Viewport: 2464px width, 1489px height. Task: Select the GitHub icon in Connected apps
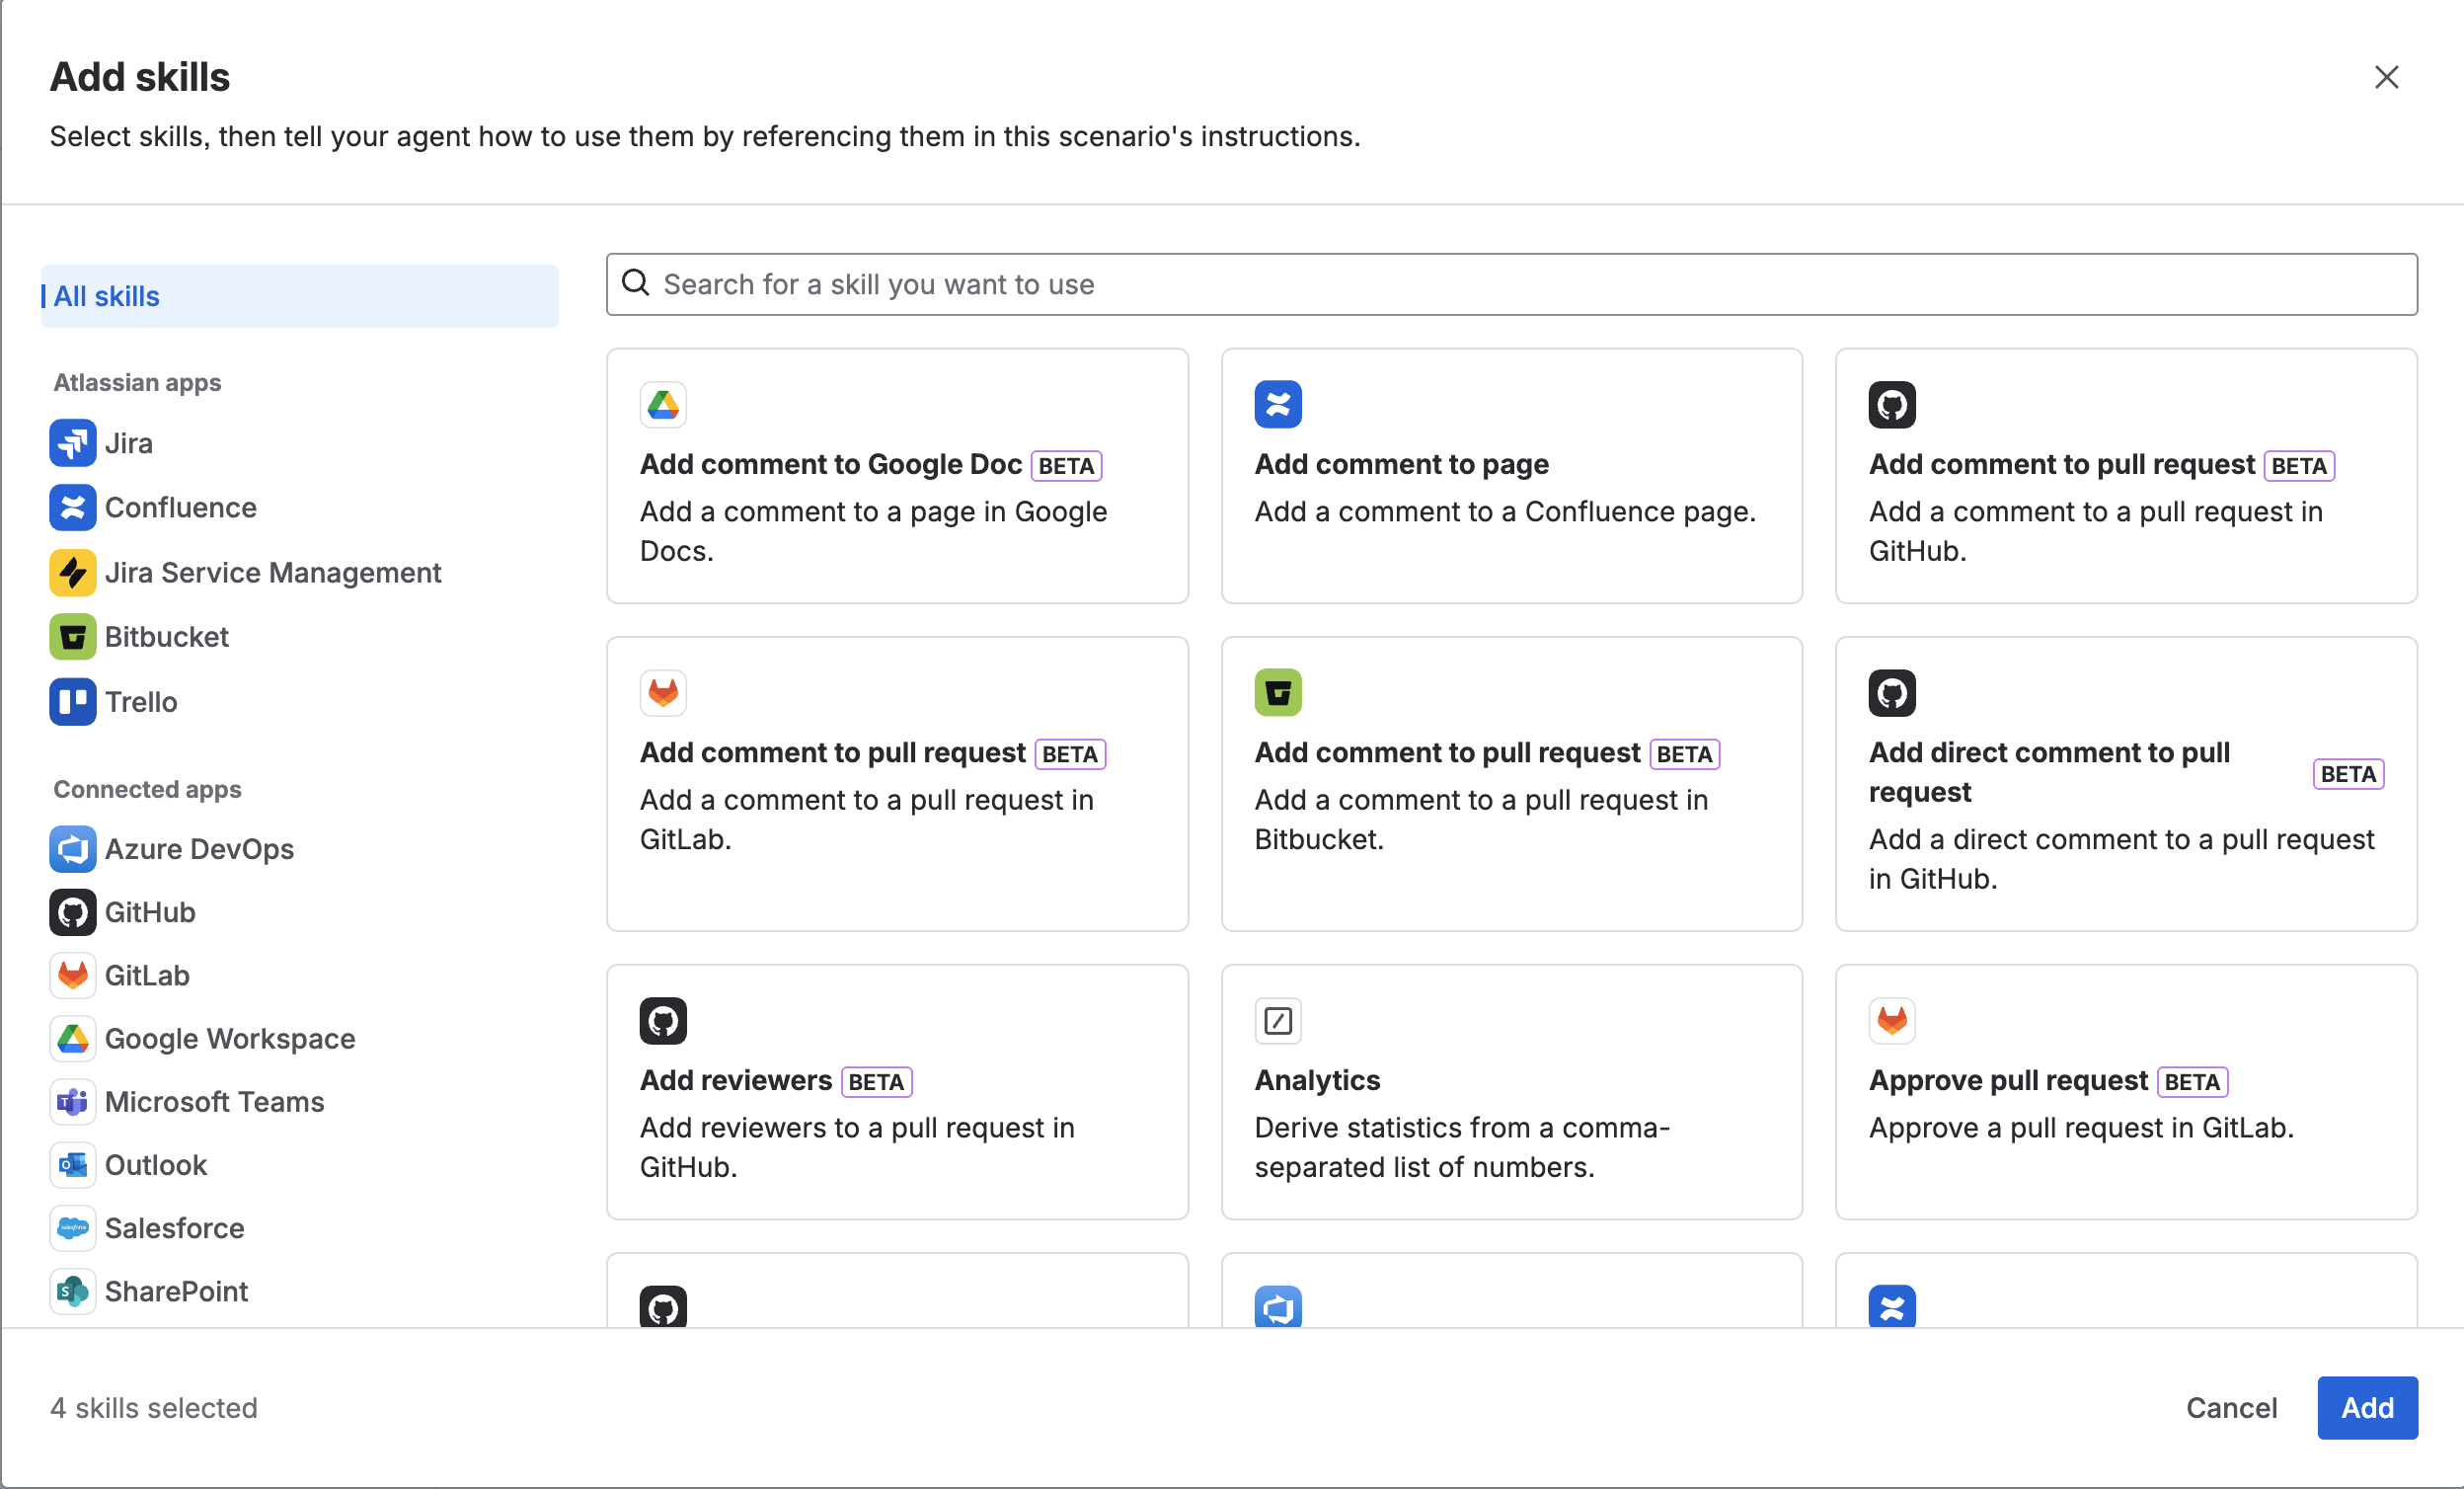[72, 912]
